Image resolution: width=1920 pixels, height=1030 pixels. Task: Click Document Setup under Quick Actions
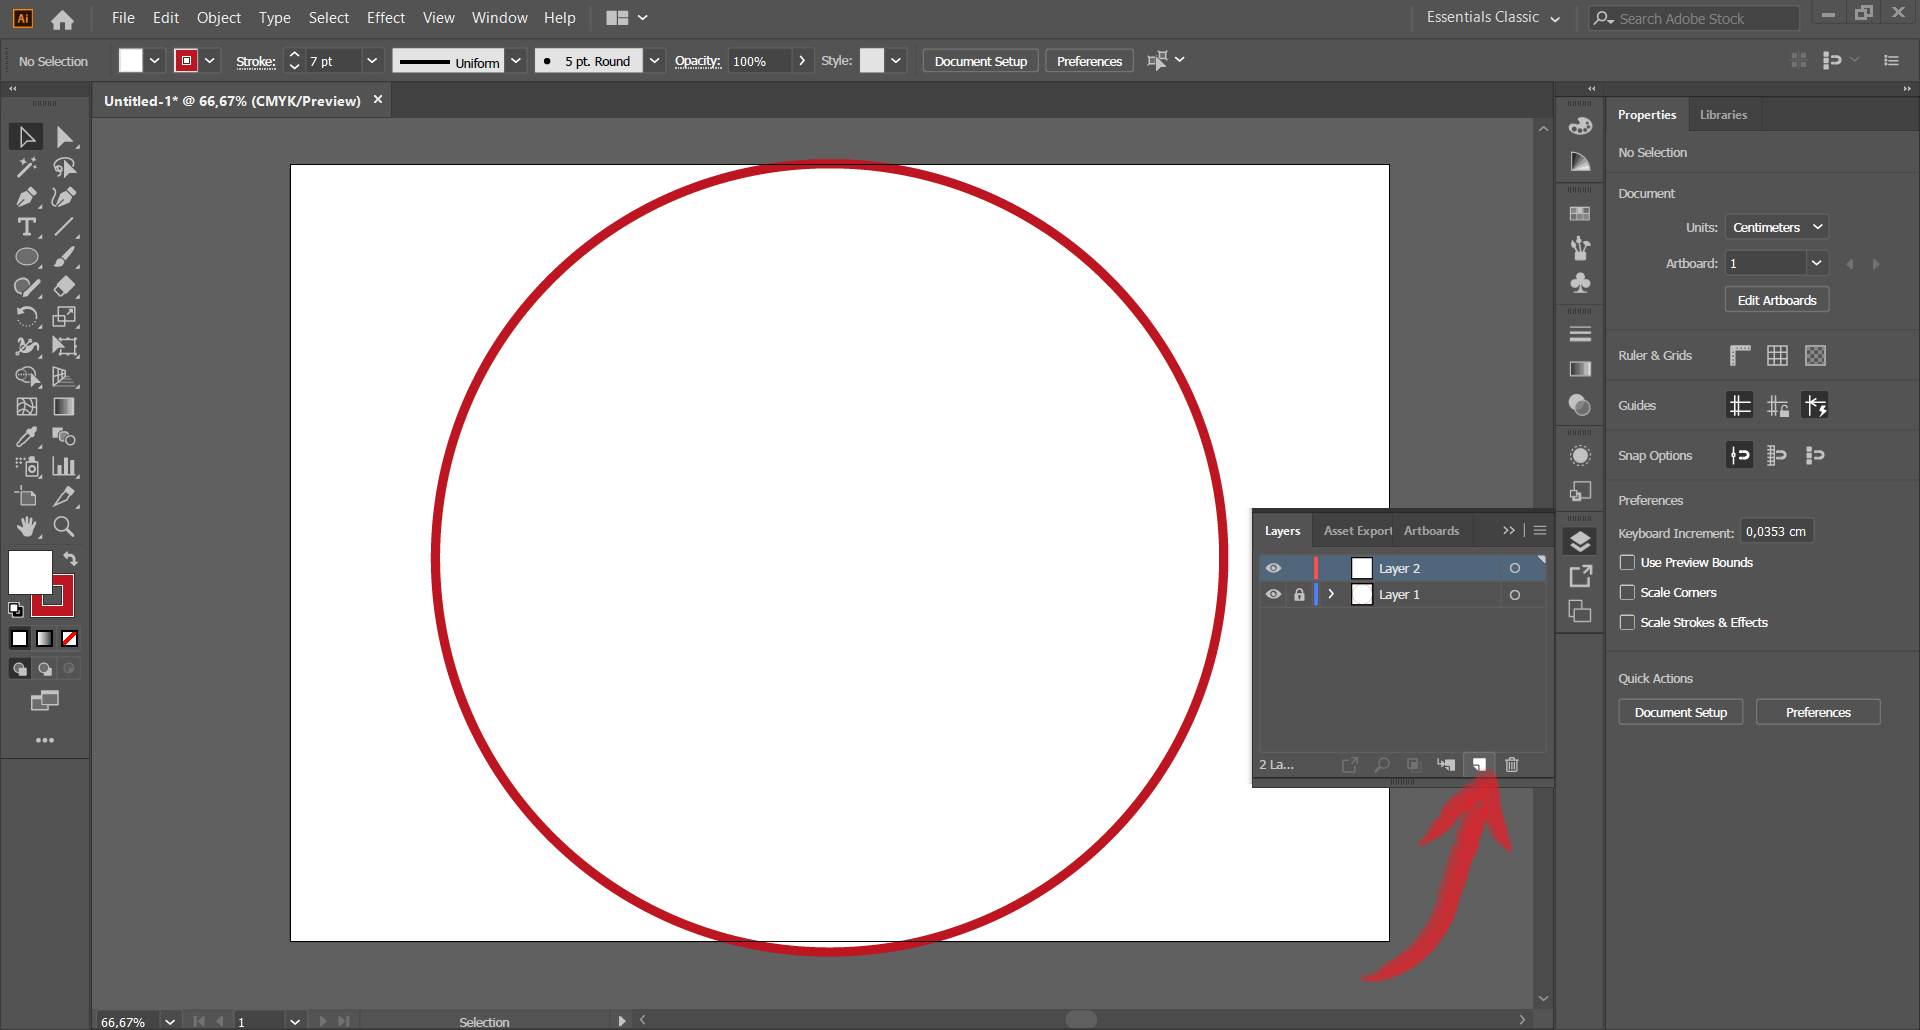pyautogui.click(x=1681, y=712)
